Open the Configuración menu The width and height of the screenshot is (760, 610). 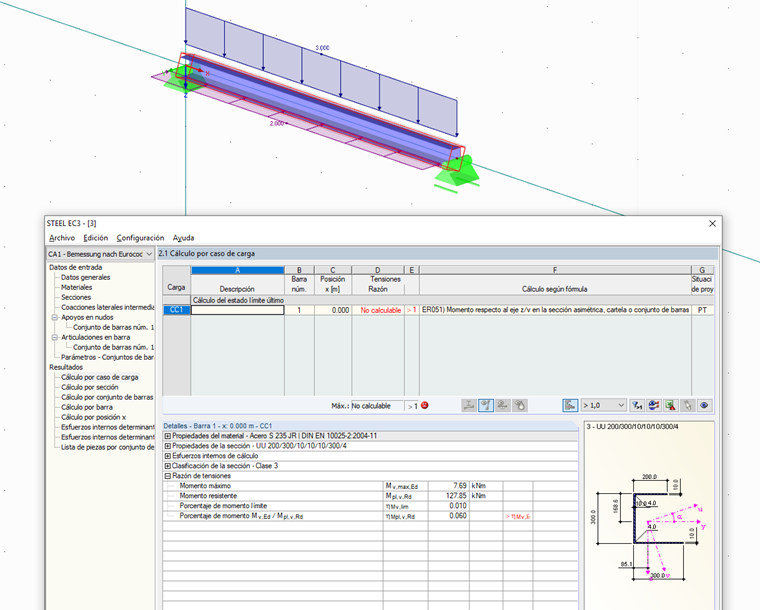click(x=140, y=238)
